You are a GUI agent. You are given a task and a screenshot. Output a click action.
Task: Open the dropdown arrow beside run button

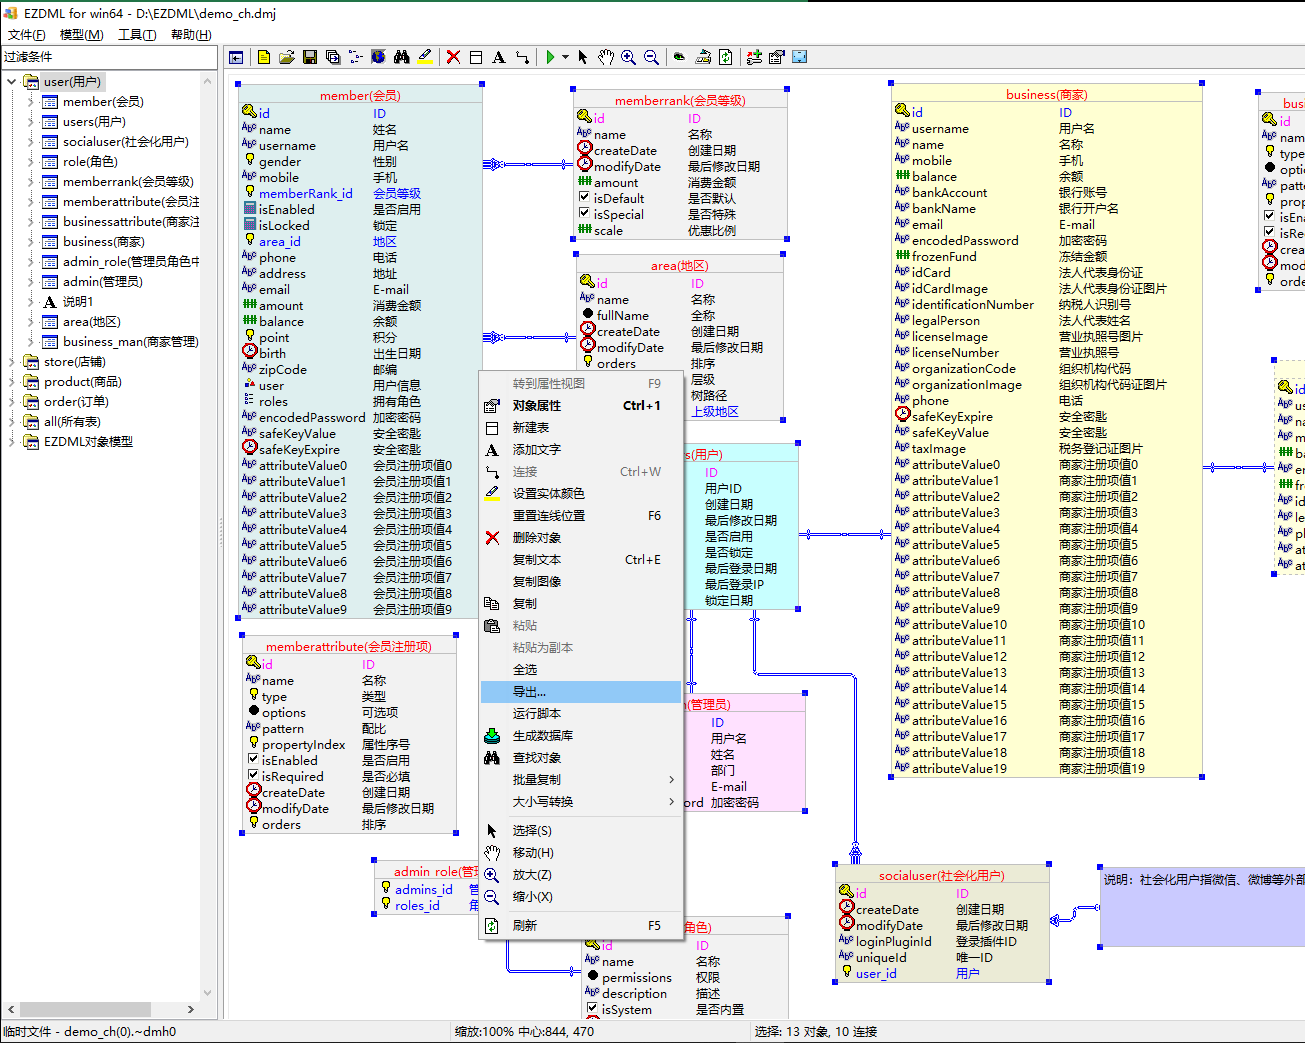[565, 57]
